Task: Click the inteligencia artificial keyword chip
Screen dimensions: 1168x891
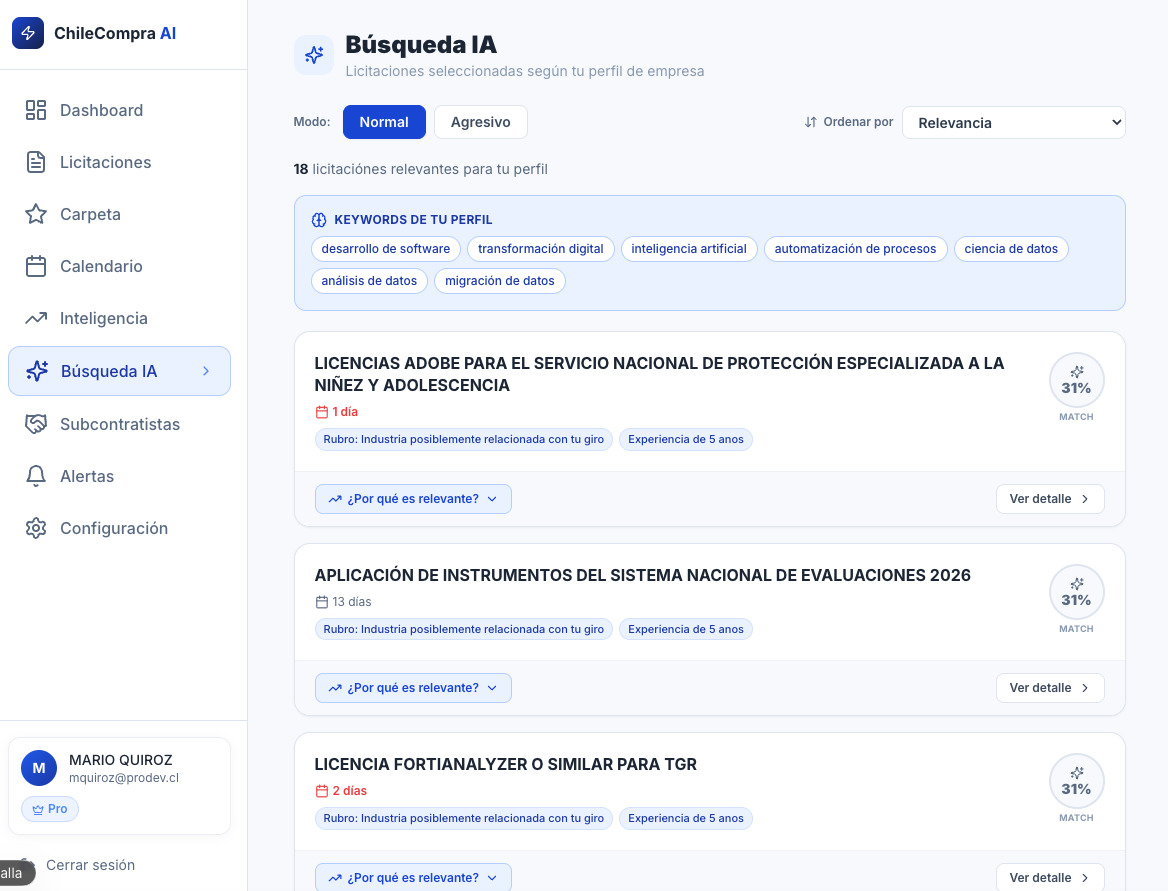Action: [x=689, y=249]
